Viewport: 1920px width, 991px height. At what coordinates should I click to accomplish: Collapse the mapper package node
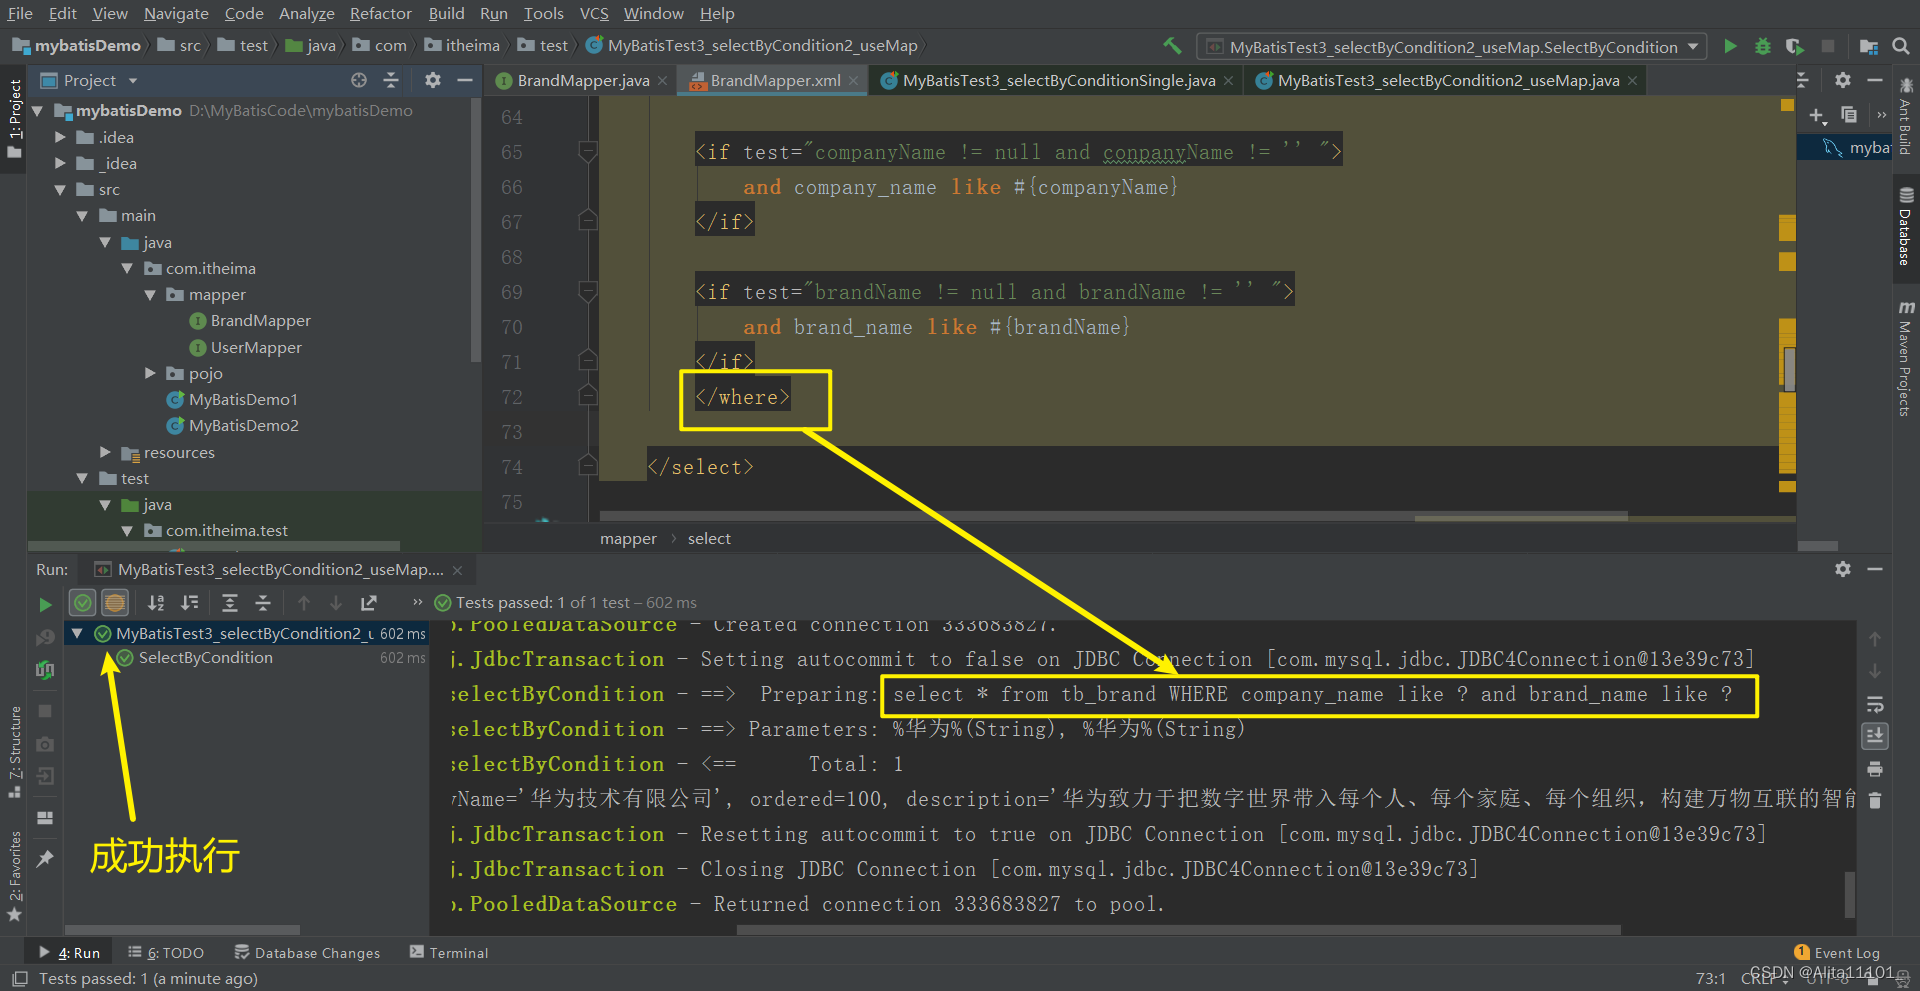click(x=151, y=295)
